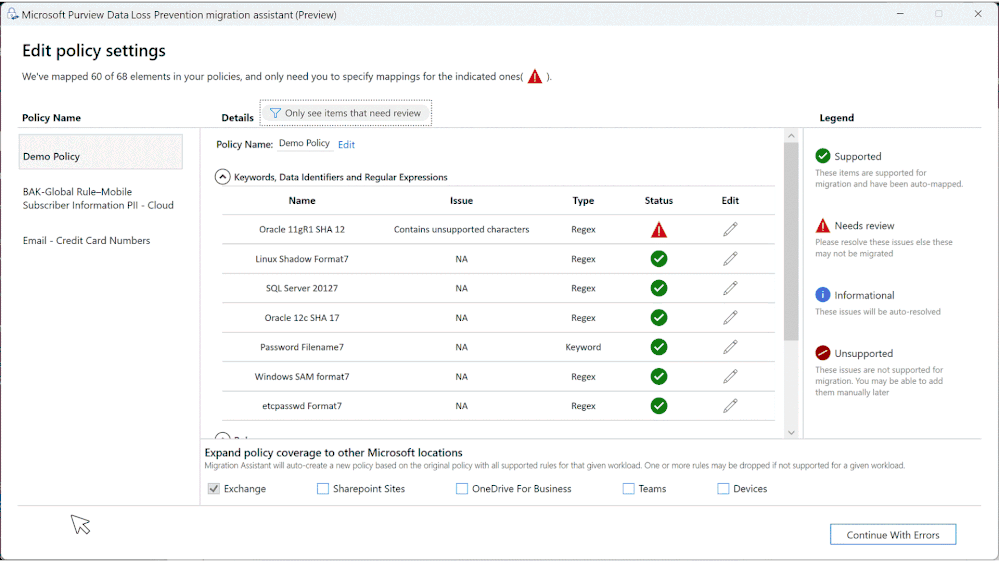The image size is (999, 562).
Task: Click the Supported legend green check icon
Action: click(x=823, y=156)
